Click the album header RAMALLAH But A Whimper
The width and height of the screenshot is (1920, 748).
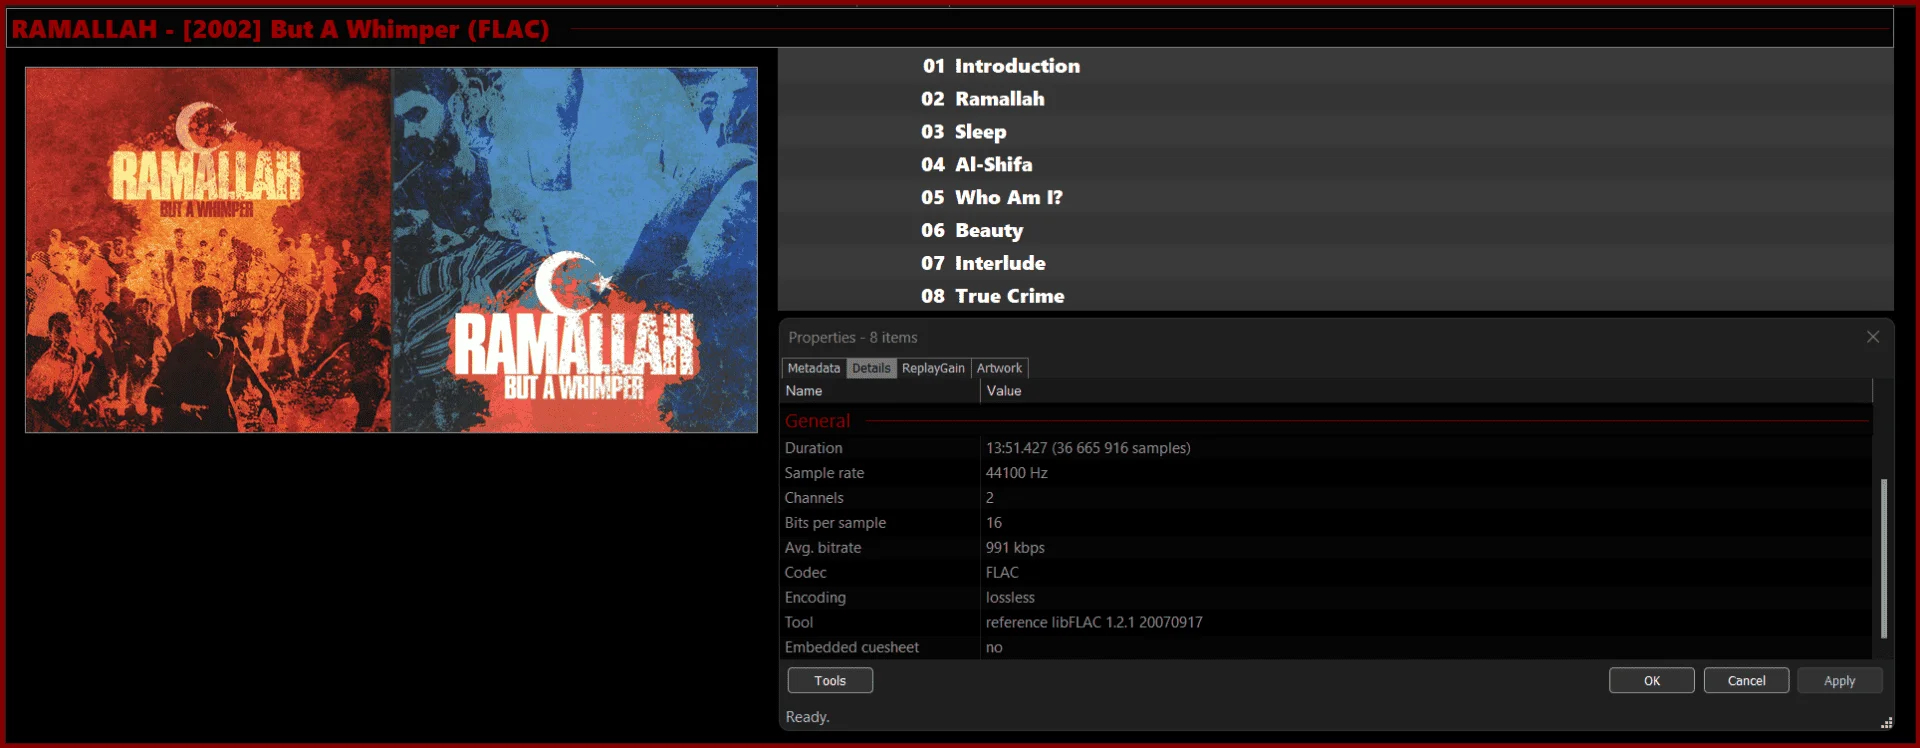coord(280,29)
